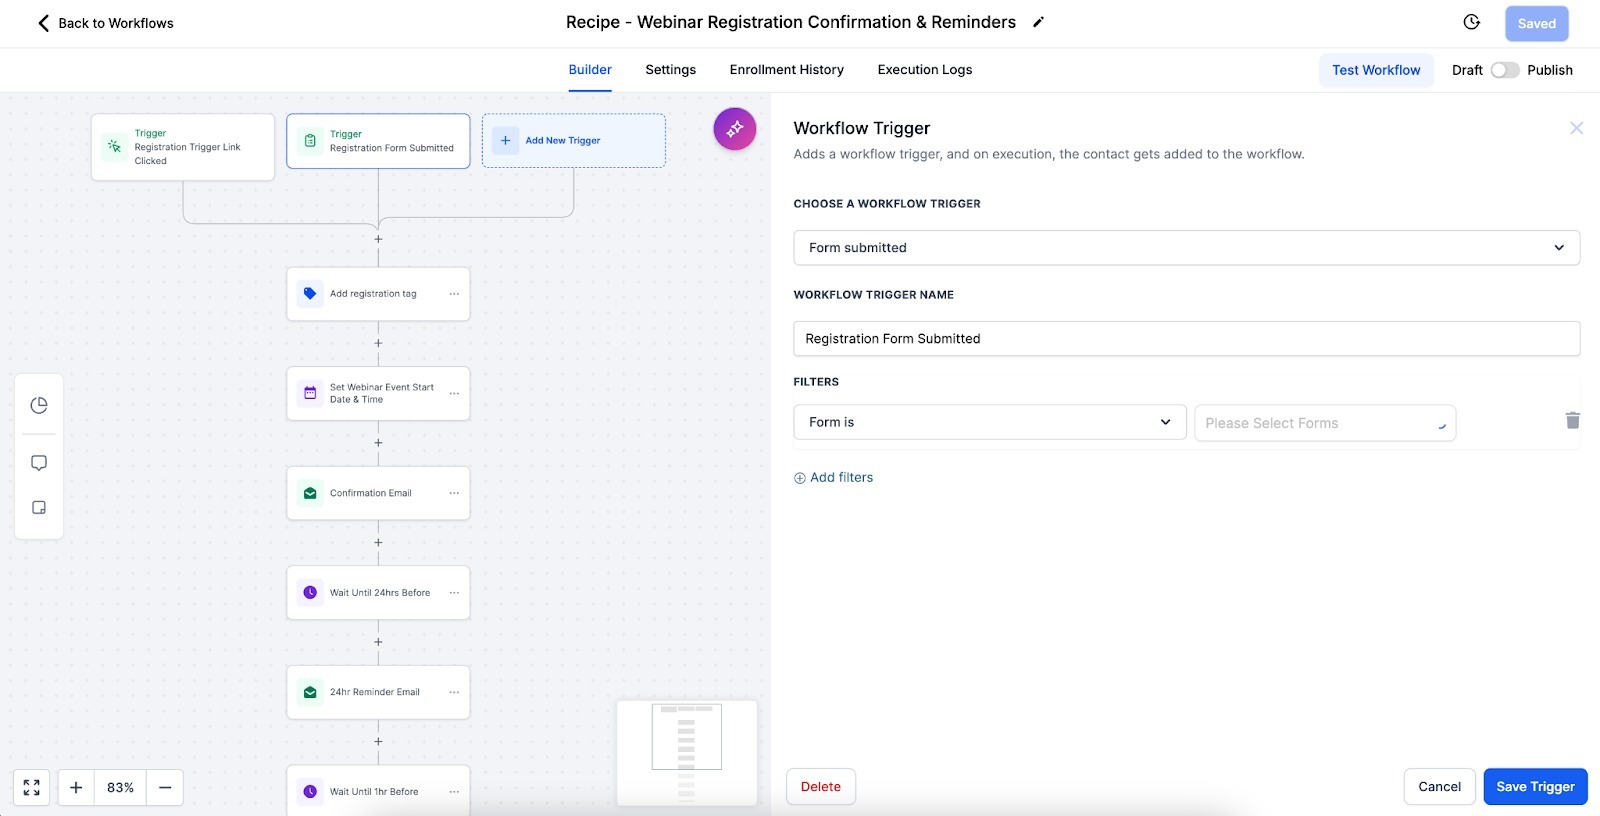The image size is (1600, 816).
Task: Click the Save Trigger button
Action: 1535,787
